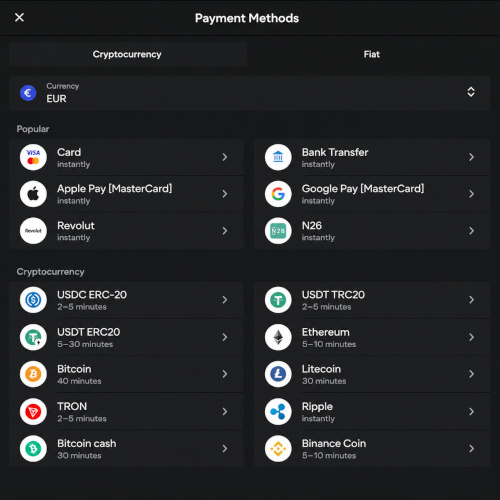Select the Card payment method label
Screen dimensions: 500x500
click(69, 152)
